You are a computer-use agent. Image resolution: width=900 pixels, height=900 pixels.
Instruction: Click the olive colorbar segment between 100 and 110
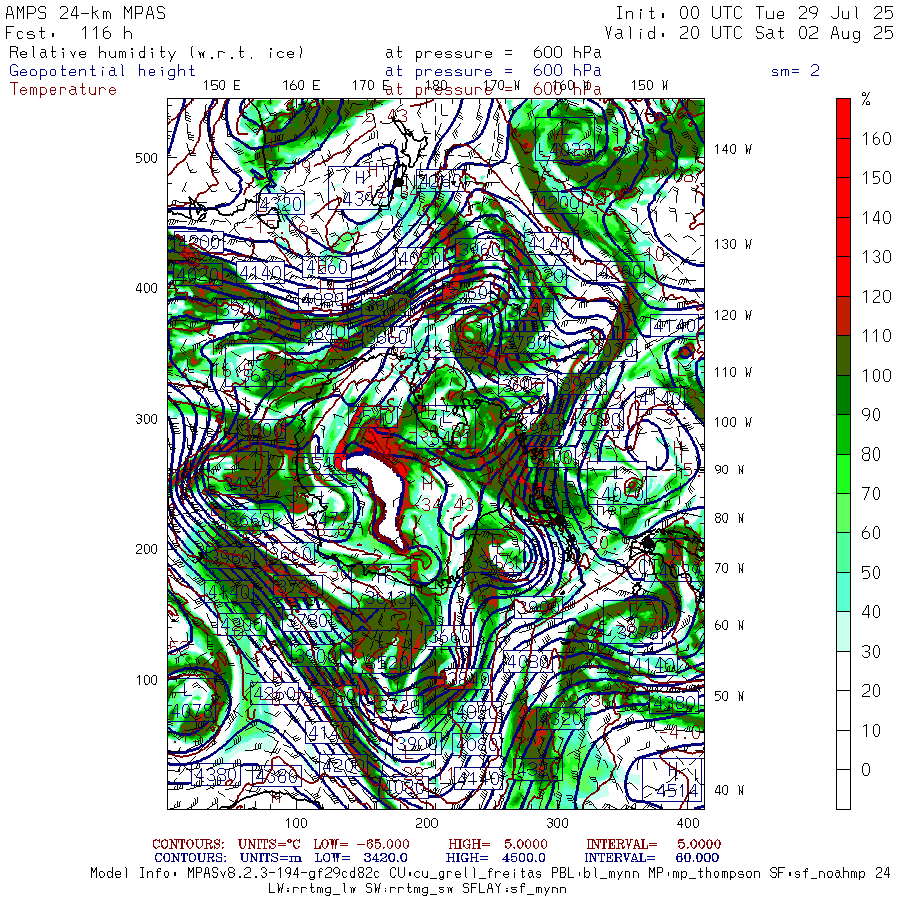point(843,356)
